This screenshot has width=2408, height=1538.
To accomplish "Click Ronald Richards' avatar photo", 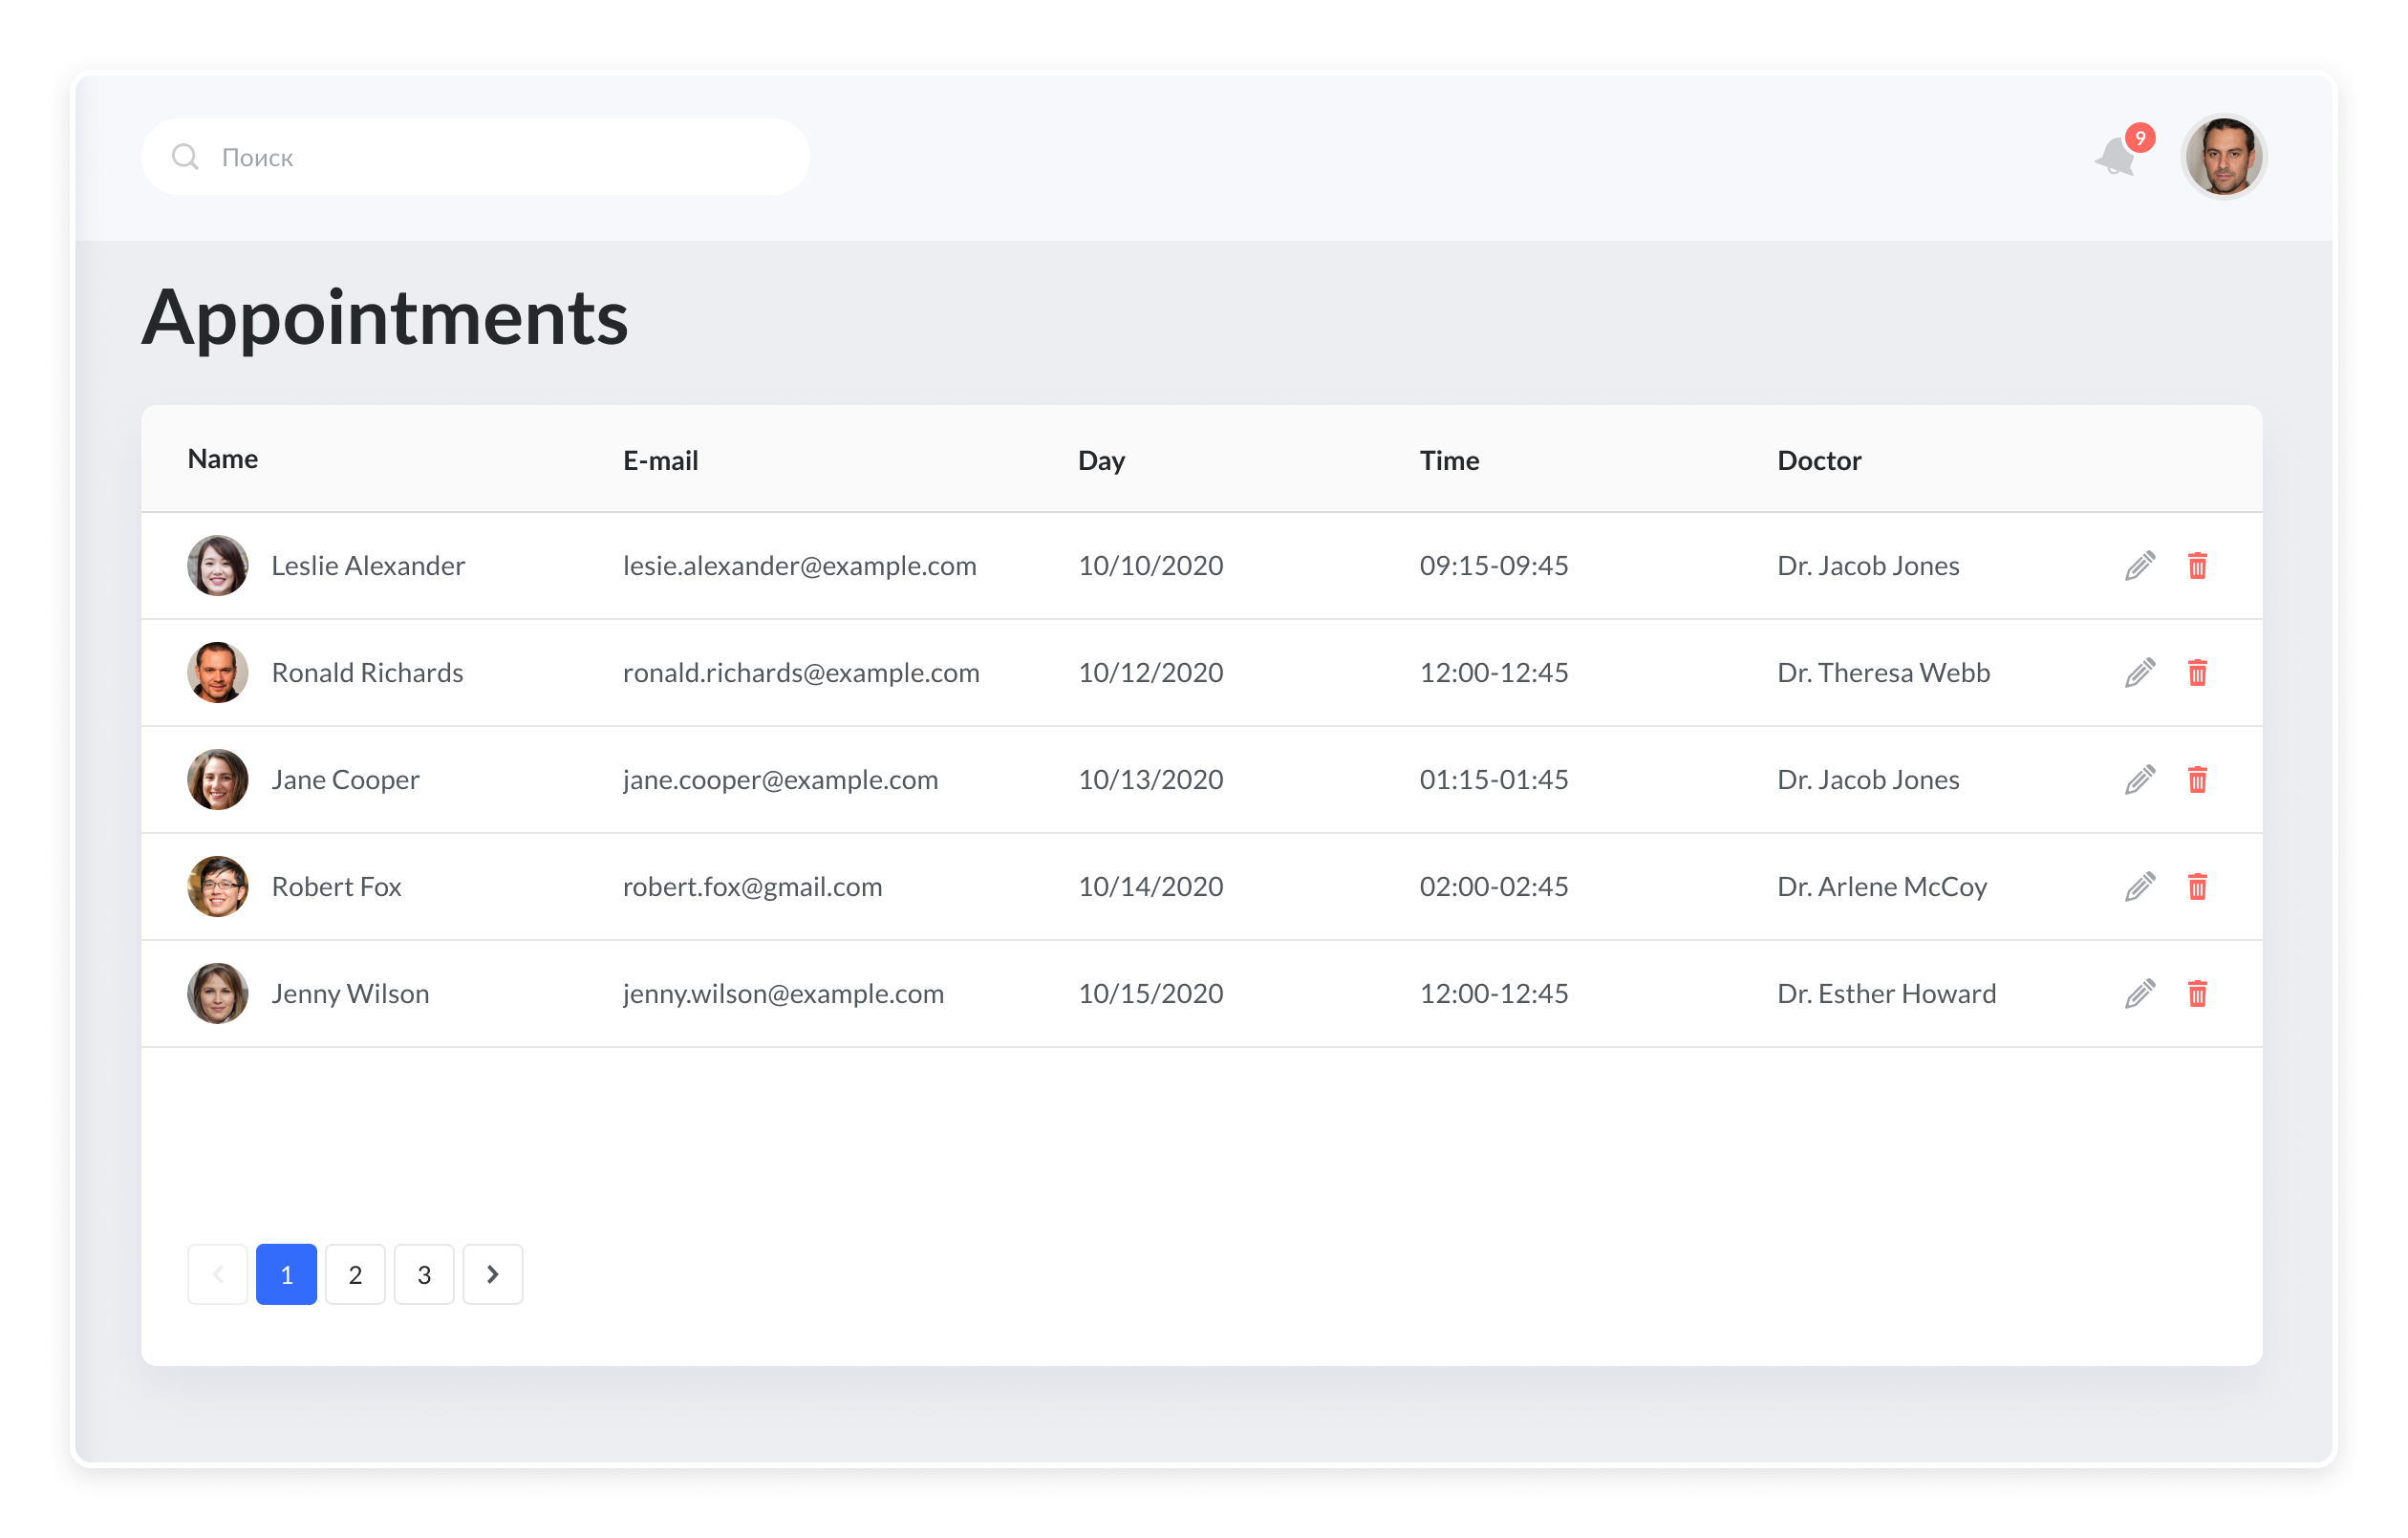I will click(x=218, y=673).
